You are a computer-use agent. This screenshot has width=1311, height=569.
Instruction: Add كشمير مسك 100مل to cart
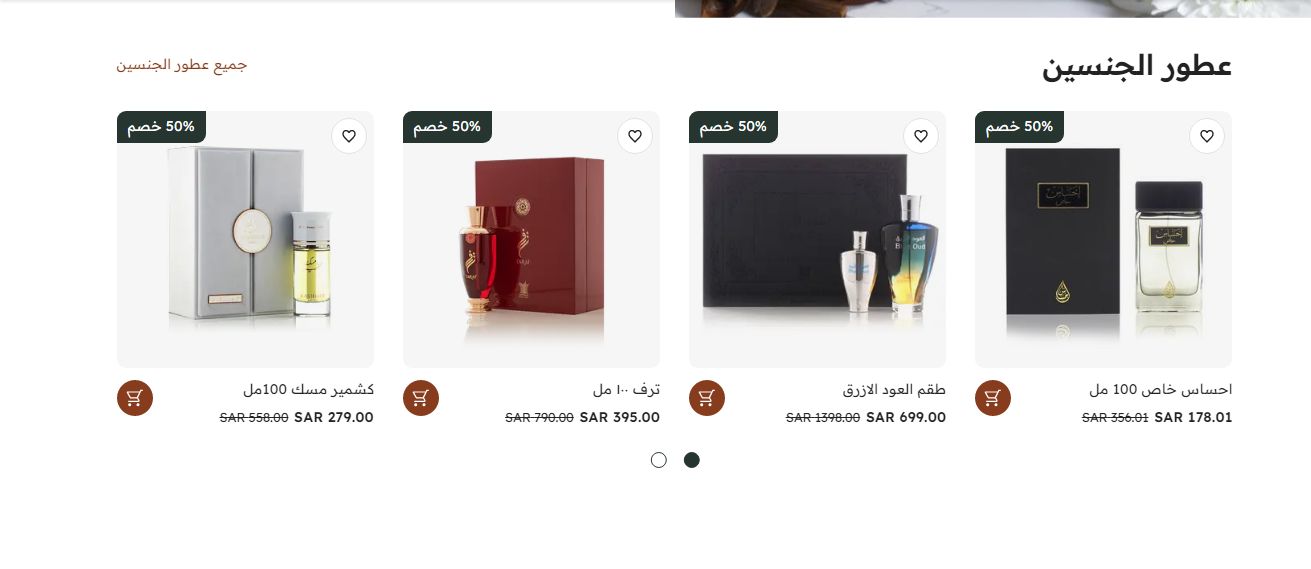[x=134, y=398]
